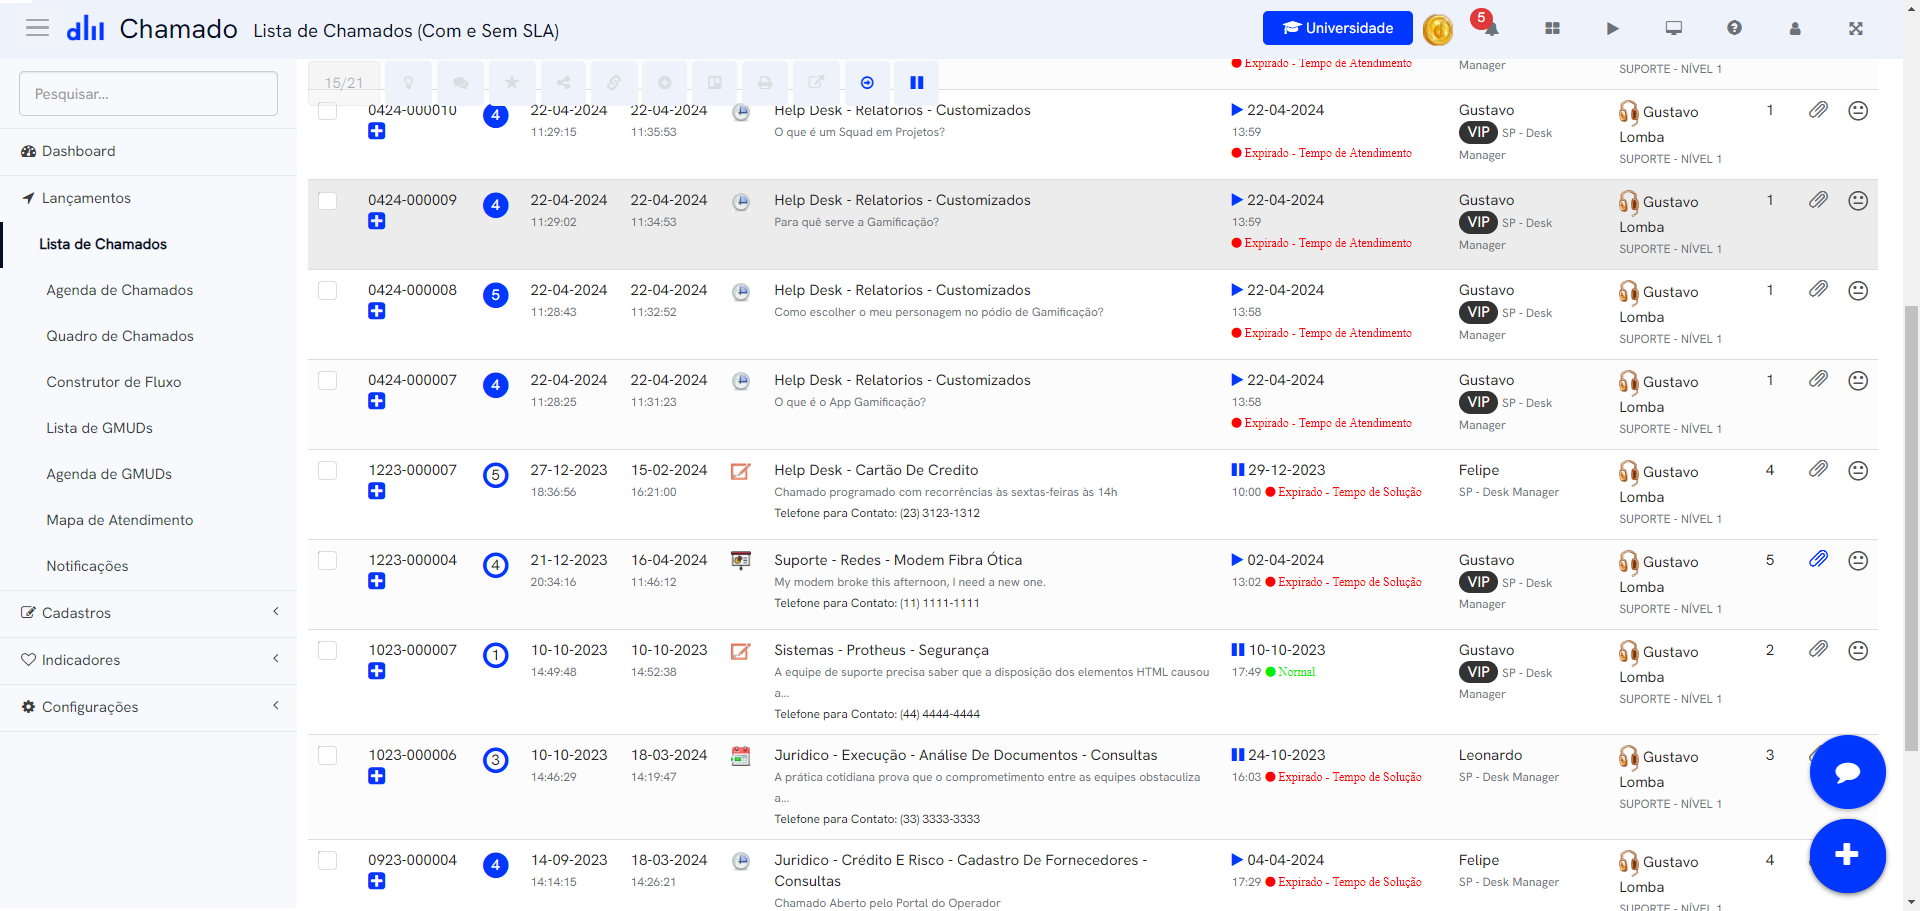Select checkbox for ticket 1223-000004

click(x=327, y=560)
